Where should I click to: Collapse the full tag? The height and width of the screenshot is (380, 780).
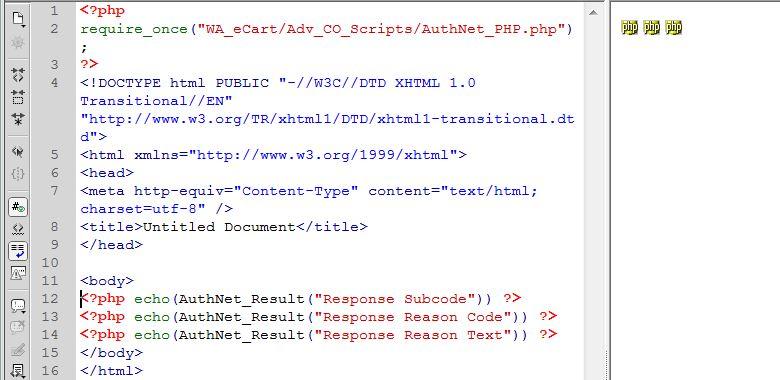[18, 75]
